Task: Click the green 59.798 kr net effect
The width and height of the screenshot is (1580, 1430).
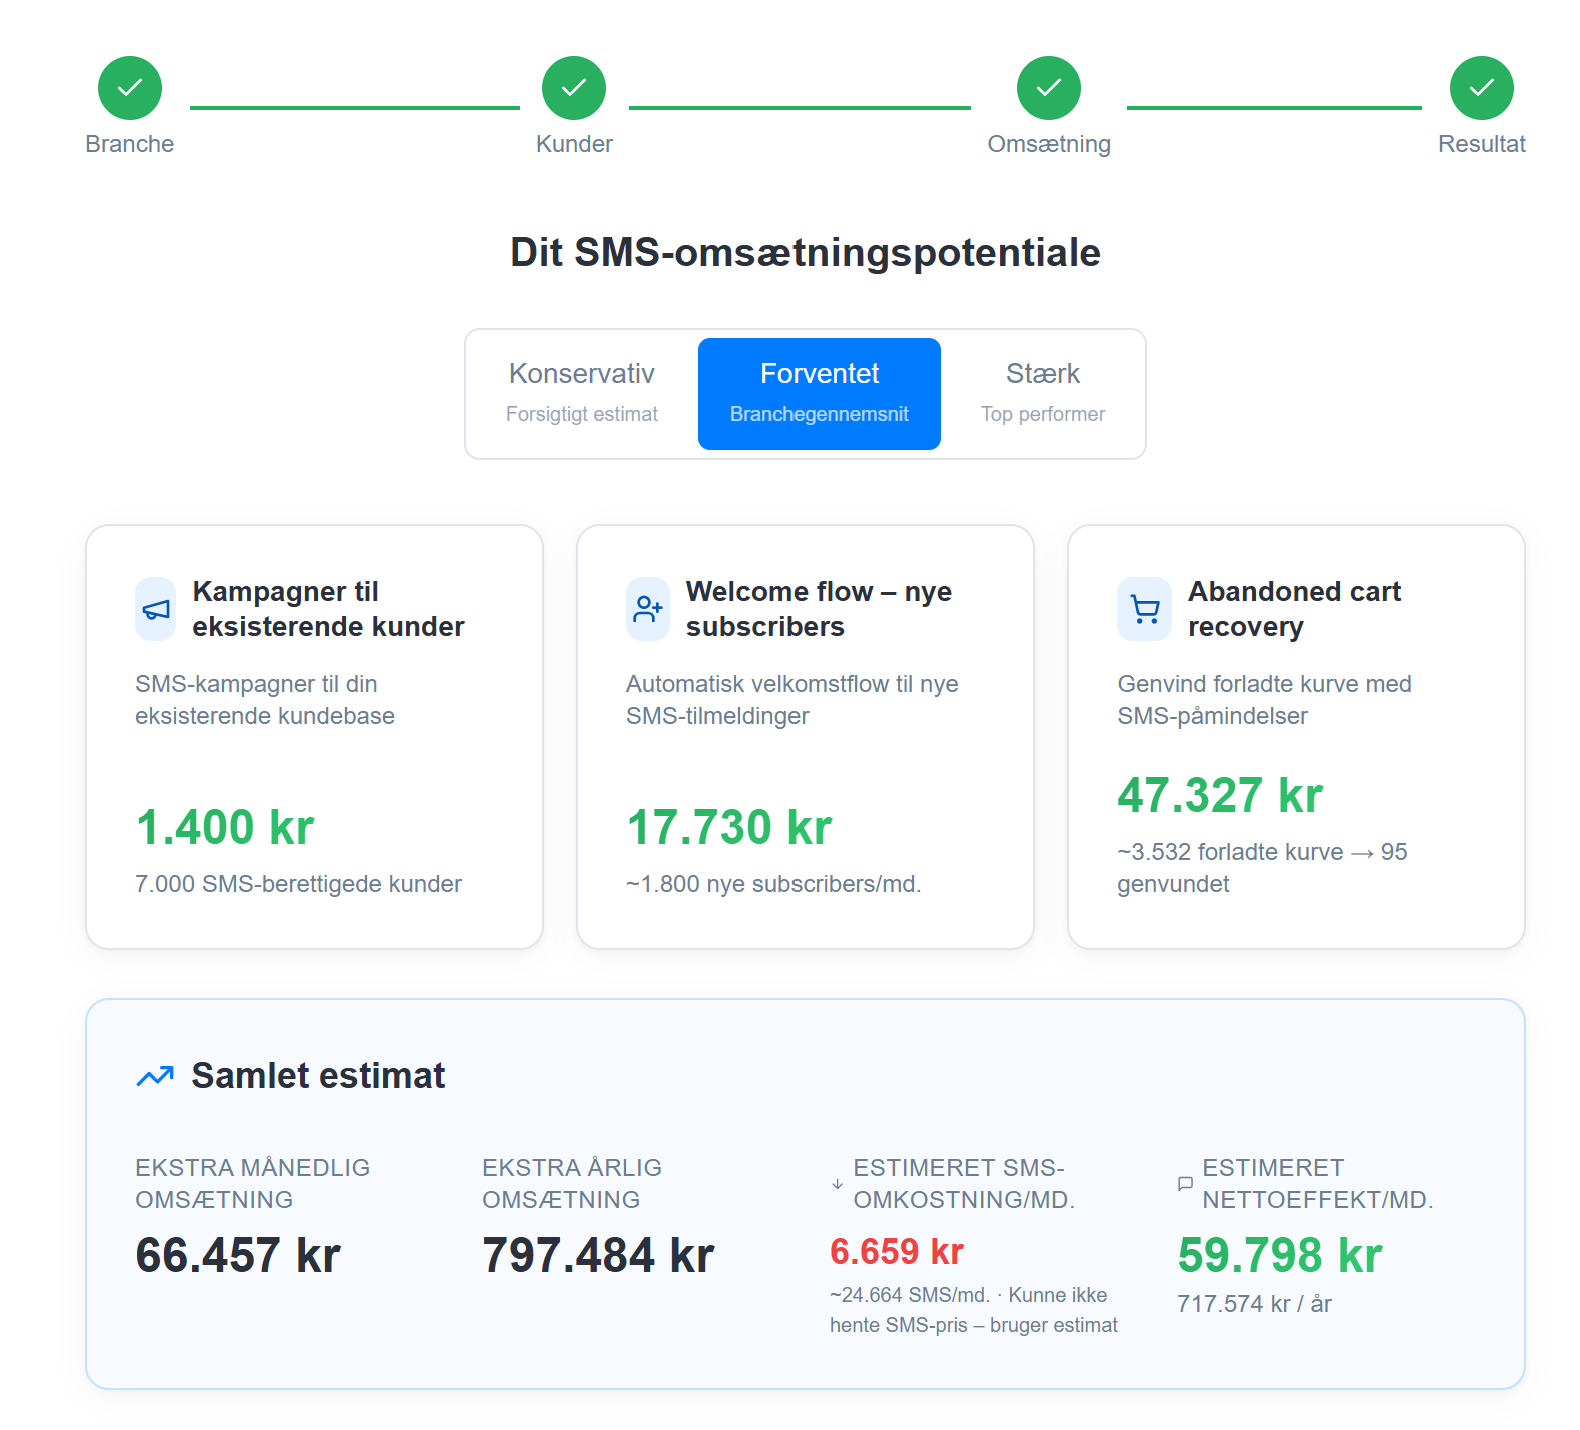Action: (x=1280, y=1256)
